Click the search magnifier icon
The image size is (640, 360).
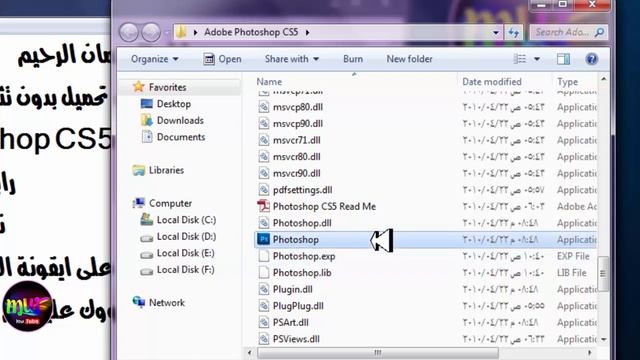(599, 32)
